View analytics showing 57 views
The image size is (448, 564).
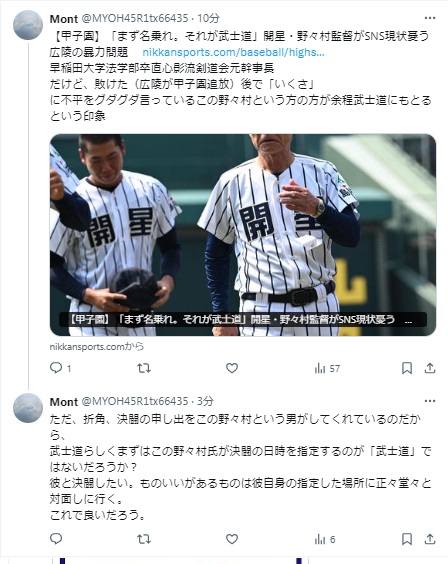pos(327,368)
